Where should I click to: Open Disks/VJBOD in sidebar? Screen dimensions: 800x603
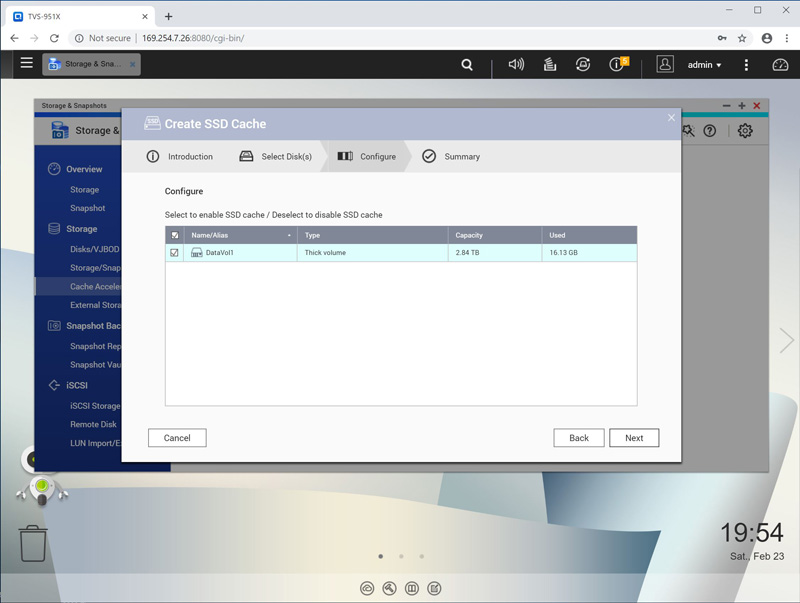(94, 249)
